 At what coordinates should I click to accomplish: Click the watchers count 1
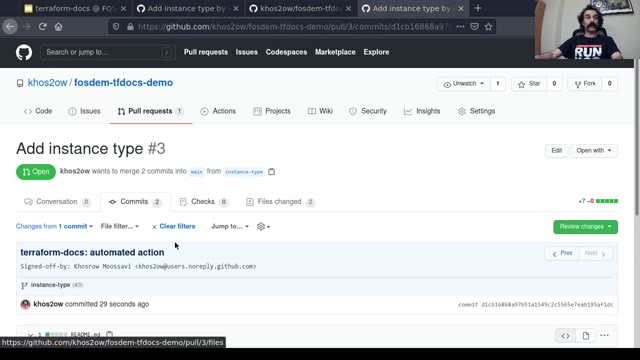coord(498,84)
